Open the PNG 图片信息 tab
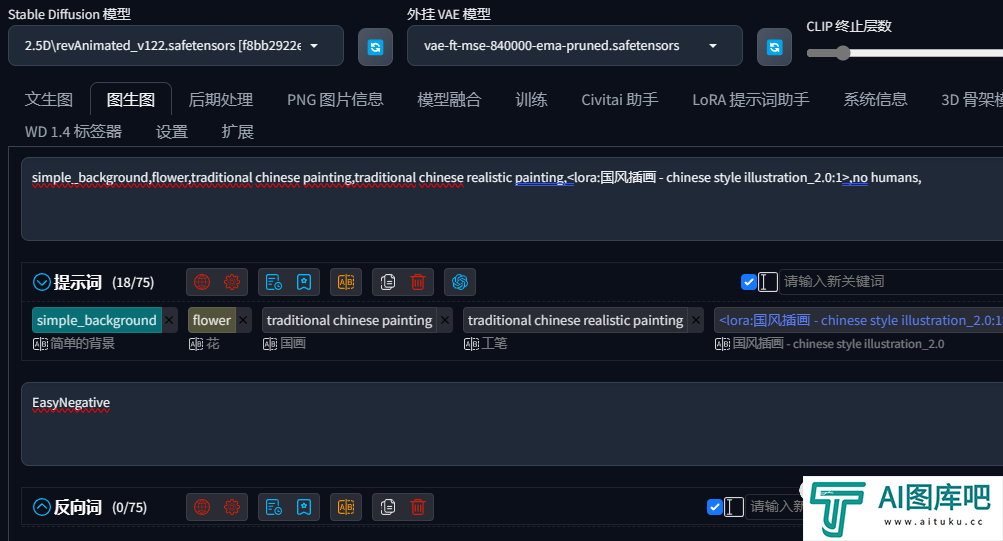Screen dimensions: 1003x541 click(x=335, y=100)
